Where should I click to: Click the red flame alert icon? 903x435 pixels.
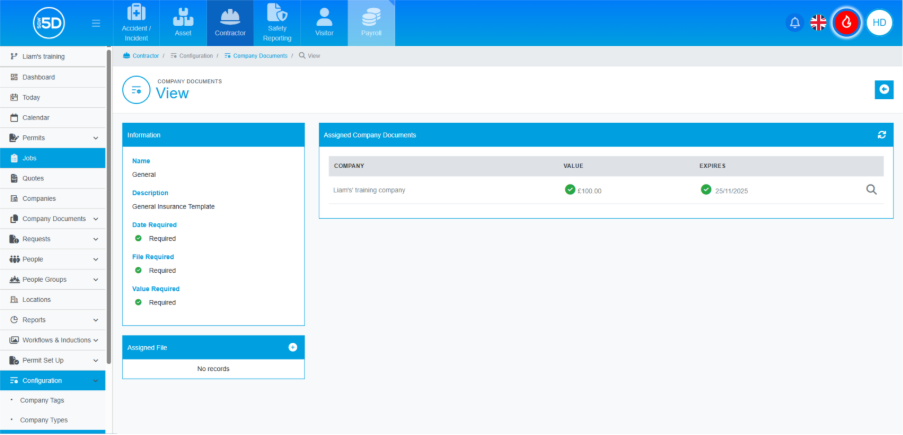pyautogui.click(x=847, y=22)
